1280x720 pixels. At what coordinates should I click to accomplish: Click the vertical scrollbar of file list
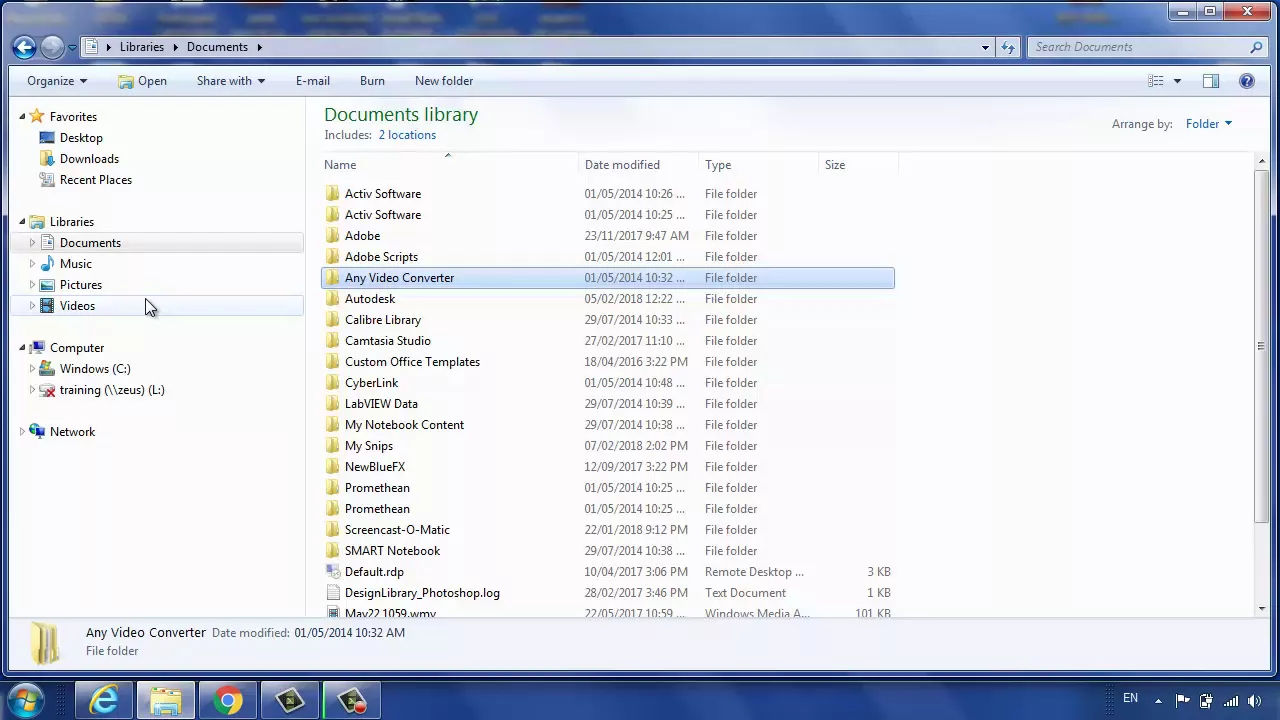point(1261,346)
